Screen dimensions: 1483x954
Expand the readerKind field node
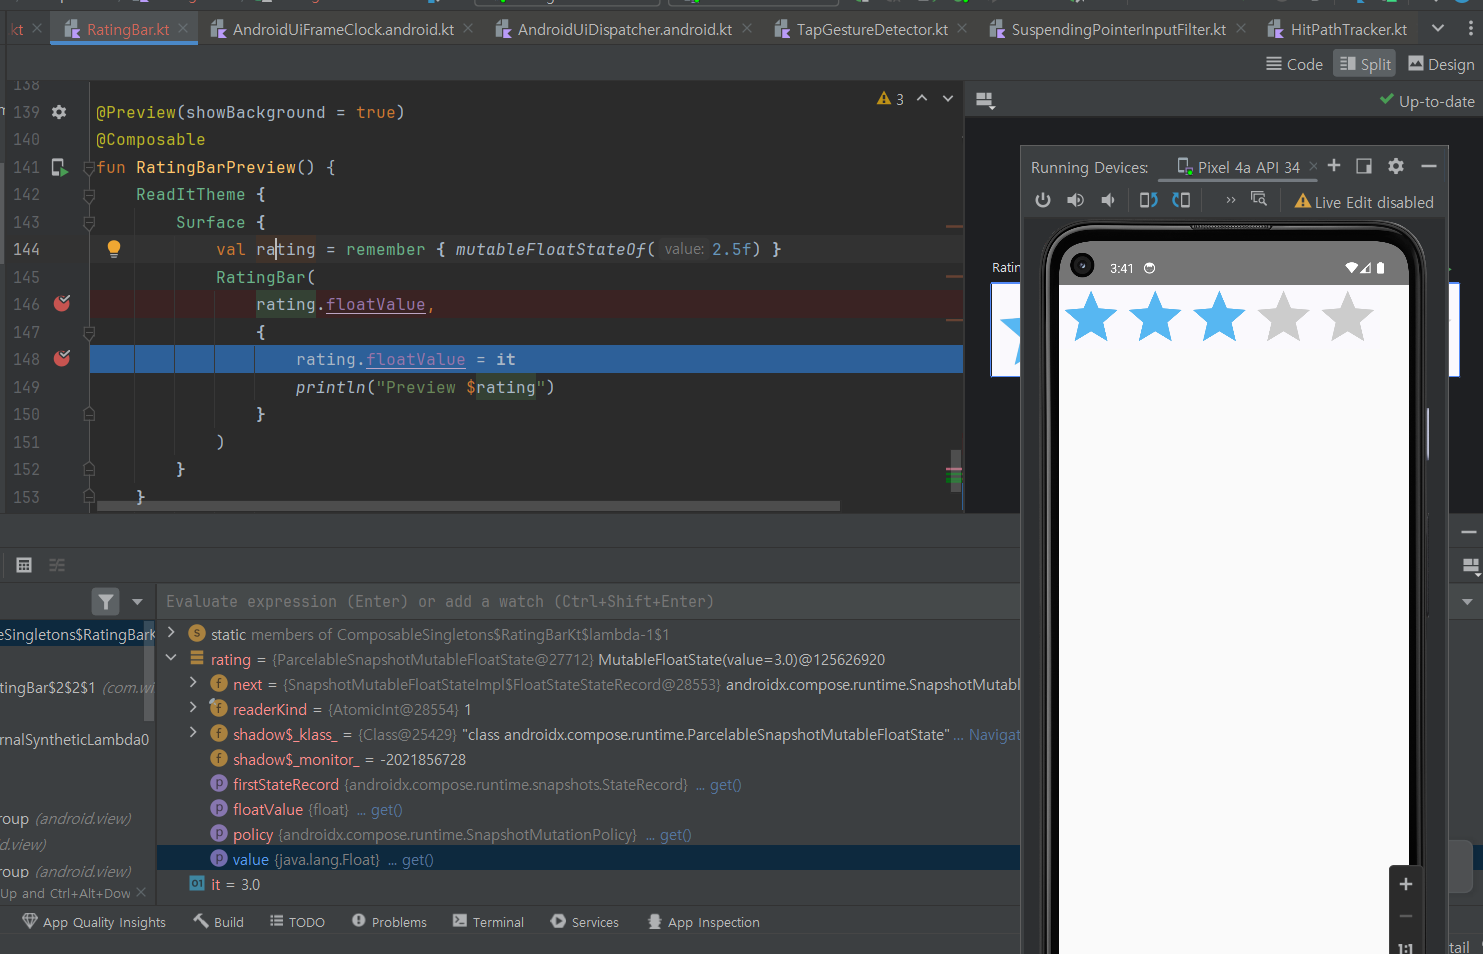(193, 708)
